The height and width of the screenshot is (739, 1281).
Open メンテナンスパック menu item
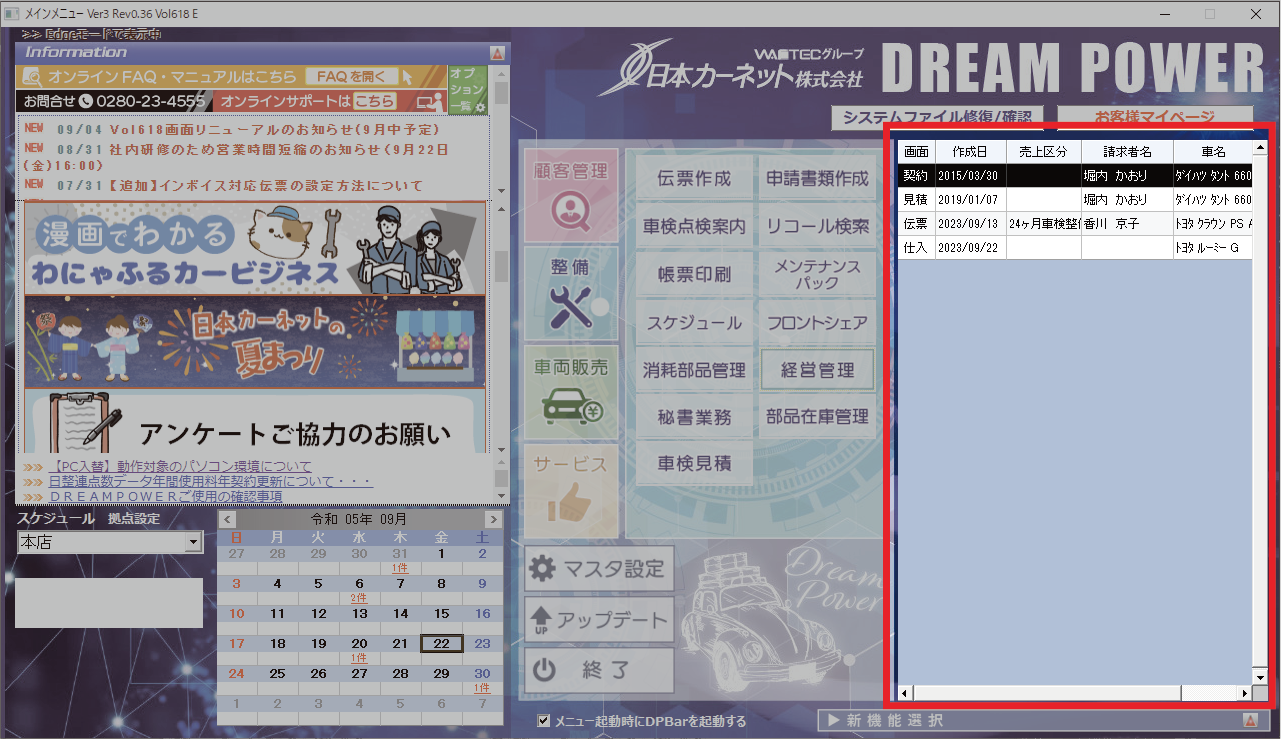817,275
